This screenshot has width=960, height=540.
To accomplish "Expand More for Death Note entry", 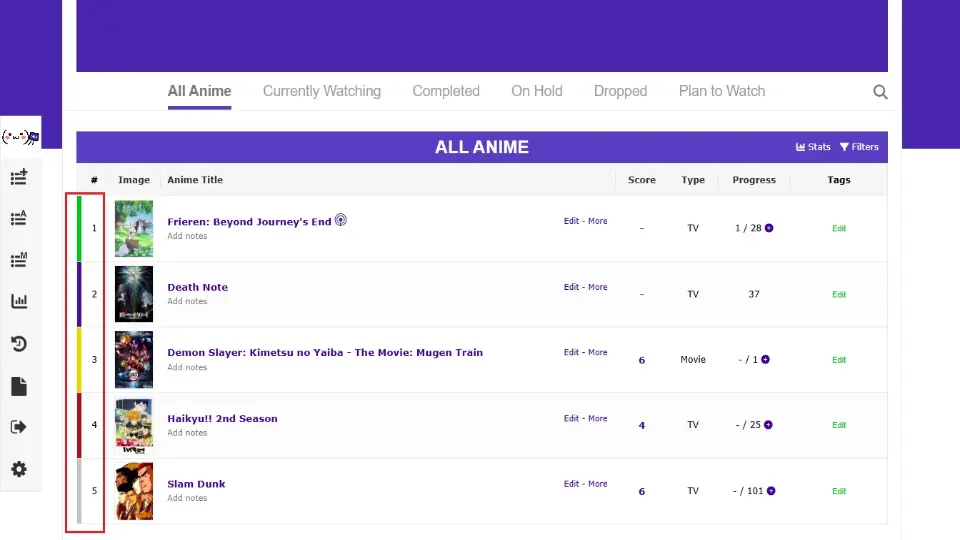I will click(x=598, y=287).
